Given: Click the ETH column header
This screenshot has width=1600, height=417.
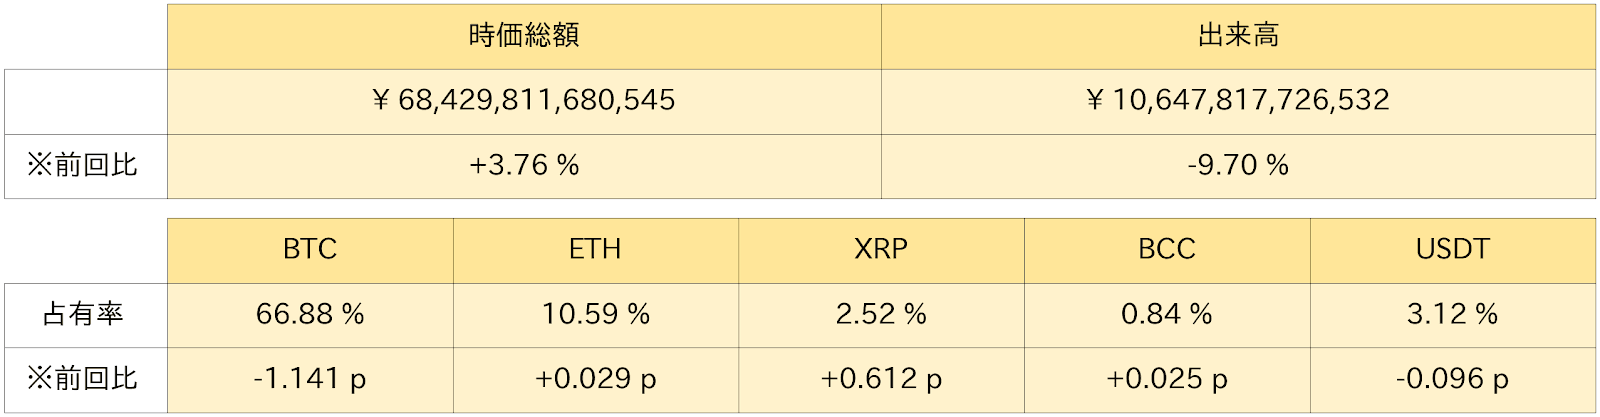Looking at the screenshot, I should coord(595,249).
